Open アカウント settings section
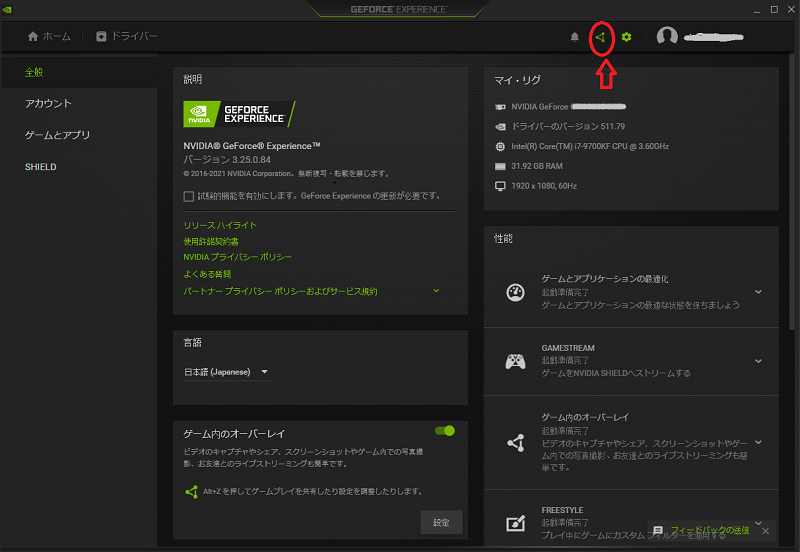The image size is (800, 552). [x=48, y=104]
